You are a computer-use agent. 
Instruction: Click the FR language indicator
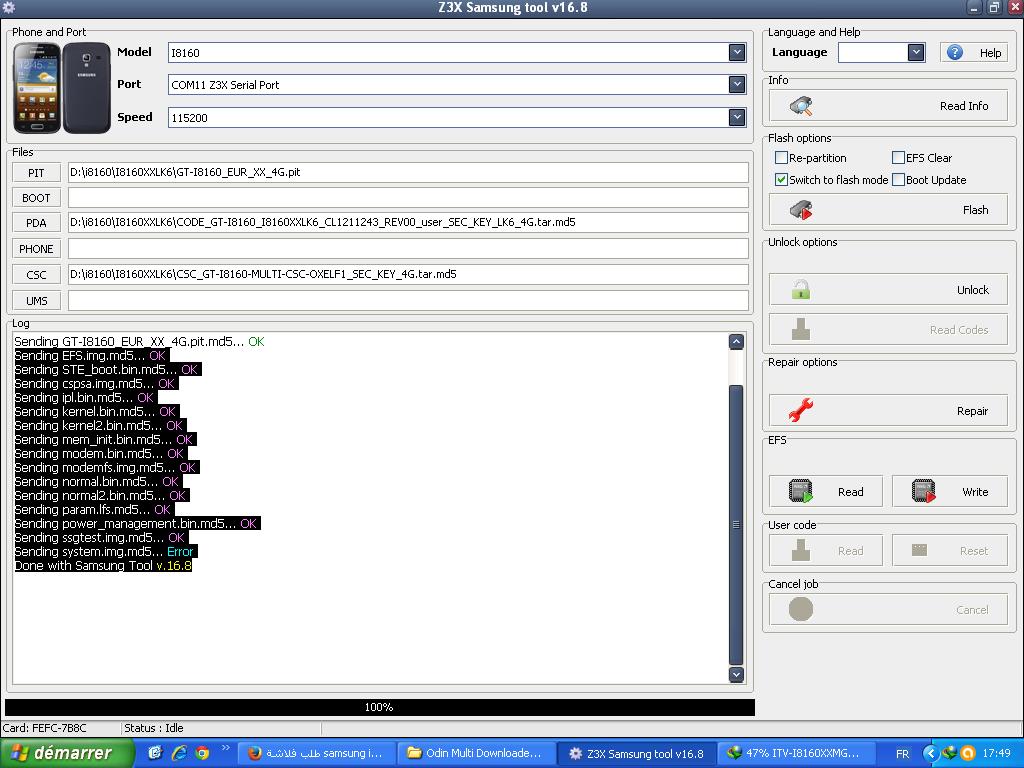point(902,754)
